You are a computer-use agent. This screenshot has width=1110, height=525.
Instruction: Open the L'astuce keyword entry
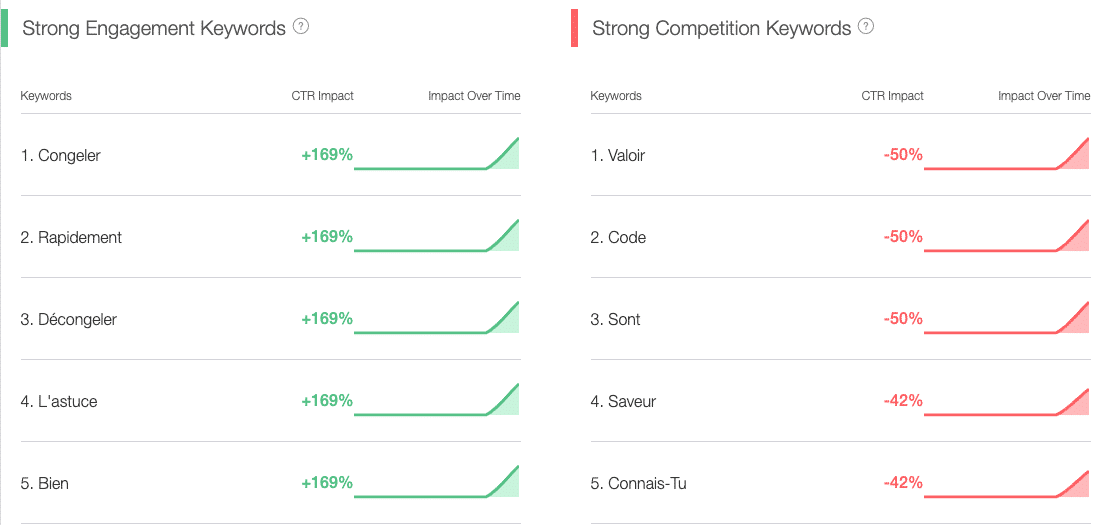(x=59, y=402)
